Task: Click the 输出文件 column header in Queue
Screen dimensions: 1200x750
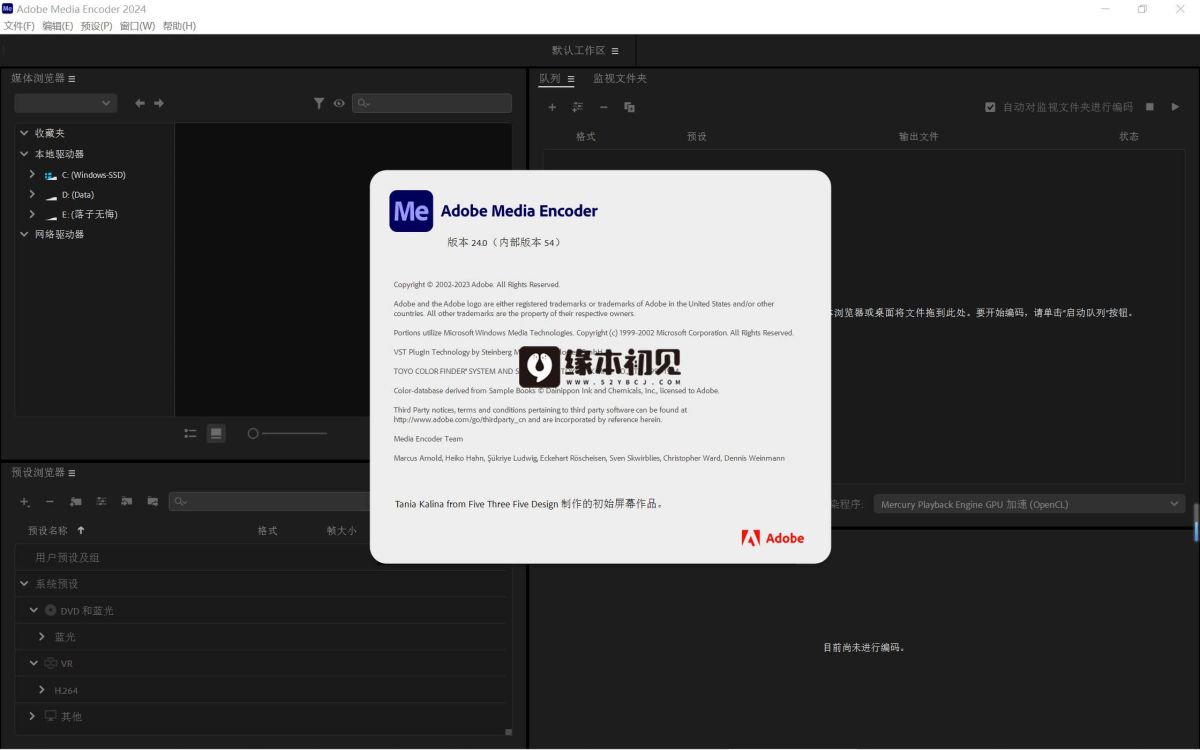Action: (918, 136)
